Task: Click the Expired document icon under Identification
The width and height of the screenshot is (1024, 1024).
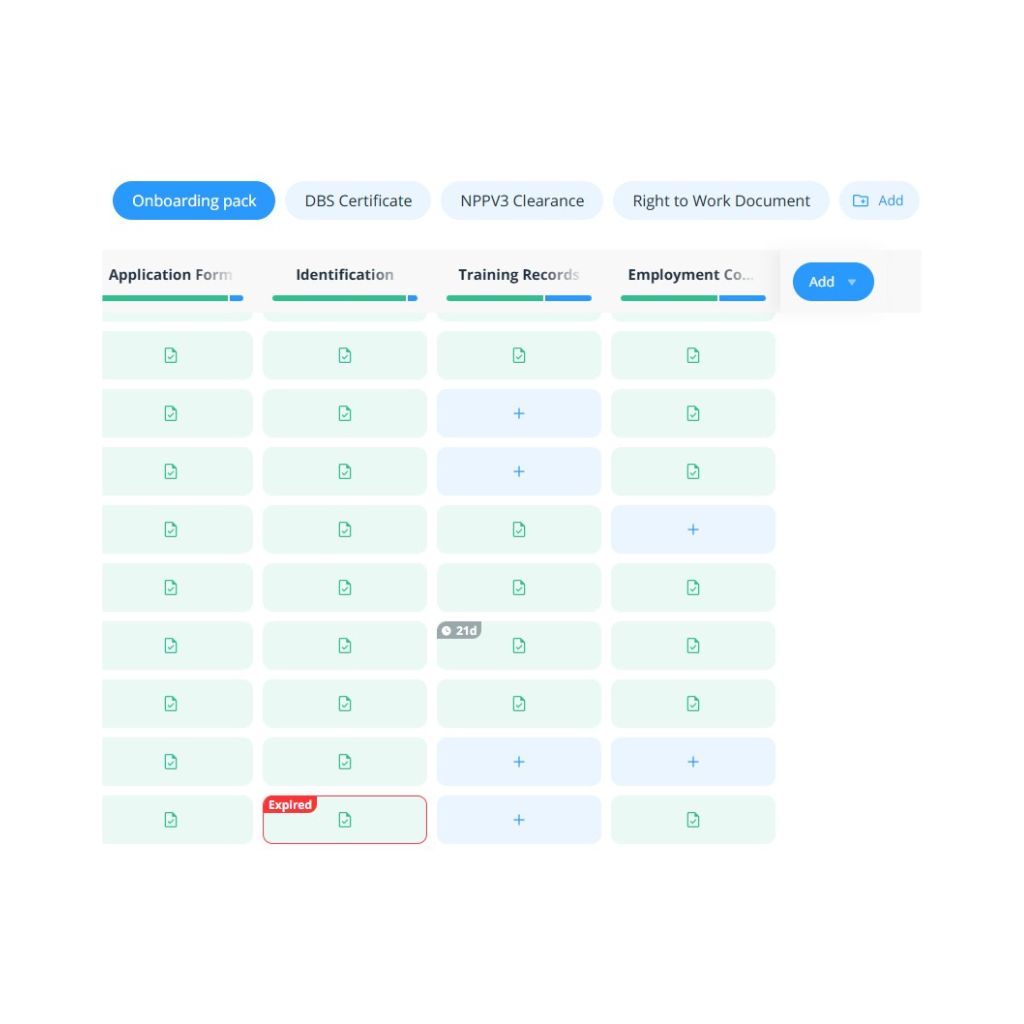Action: click(345, 820)
